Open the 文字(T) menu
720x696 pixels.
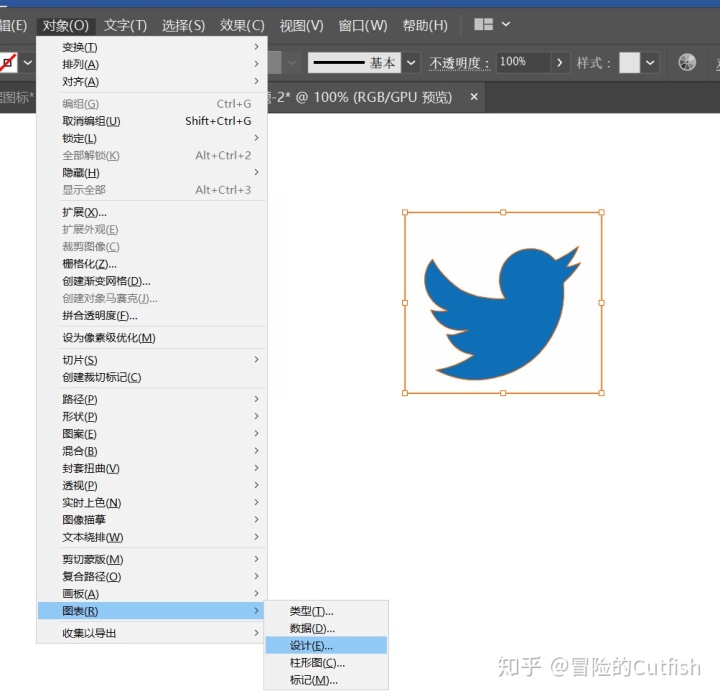(x=125, y=25)
